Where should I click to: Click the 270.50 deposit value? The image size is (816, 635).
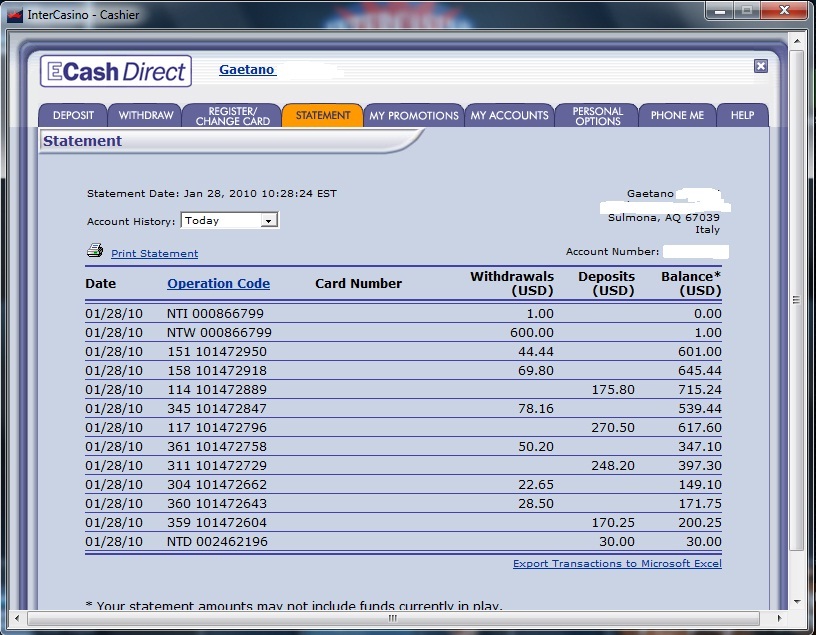[x=613, y=427]
